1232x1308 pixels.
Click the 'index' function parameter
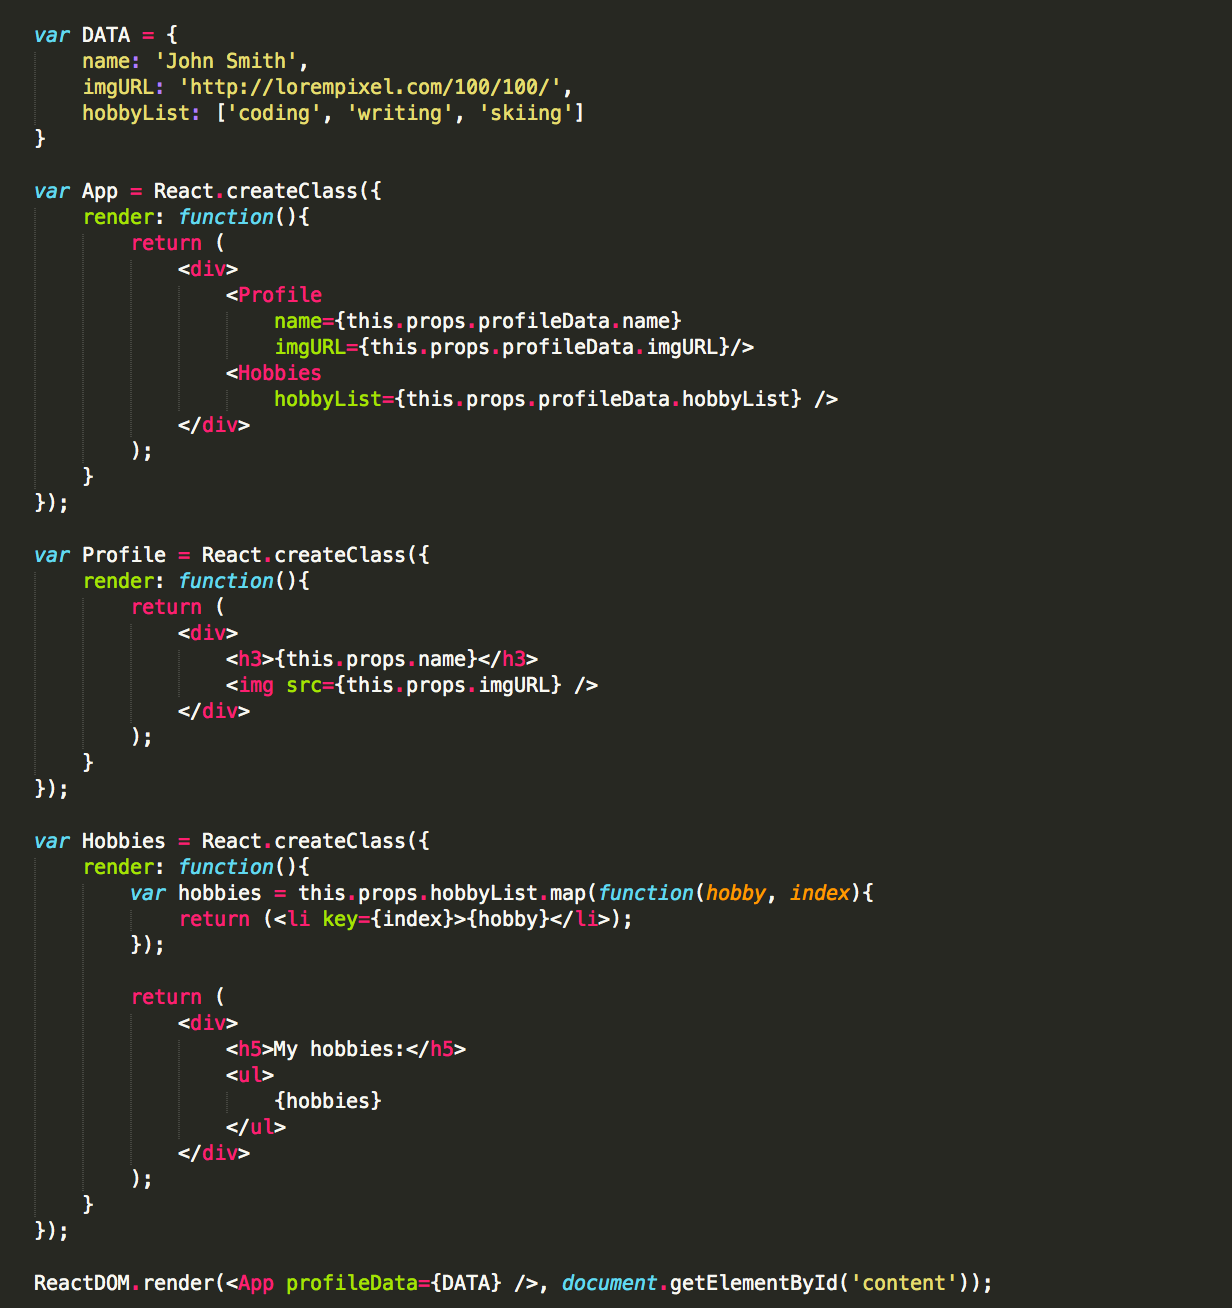click(x=820, y=893)
